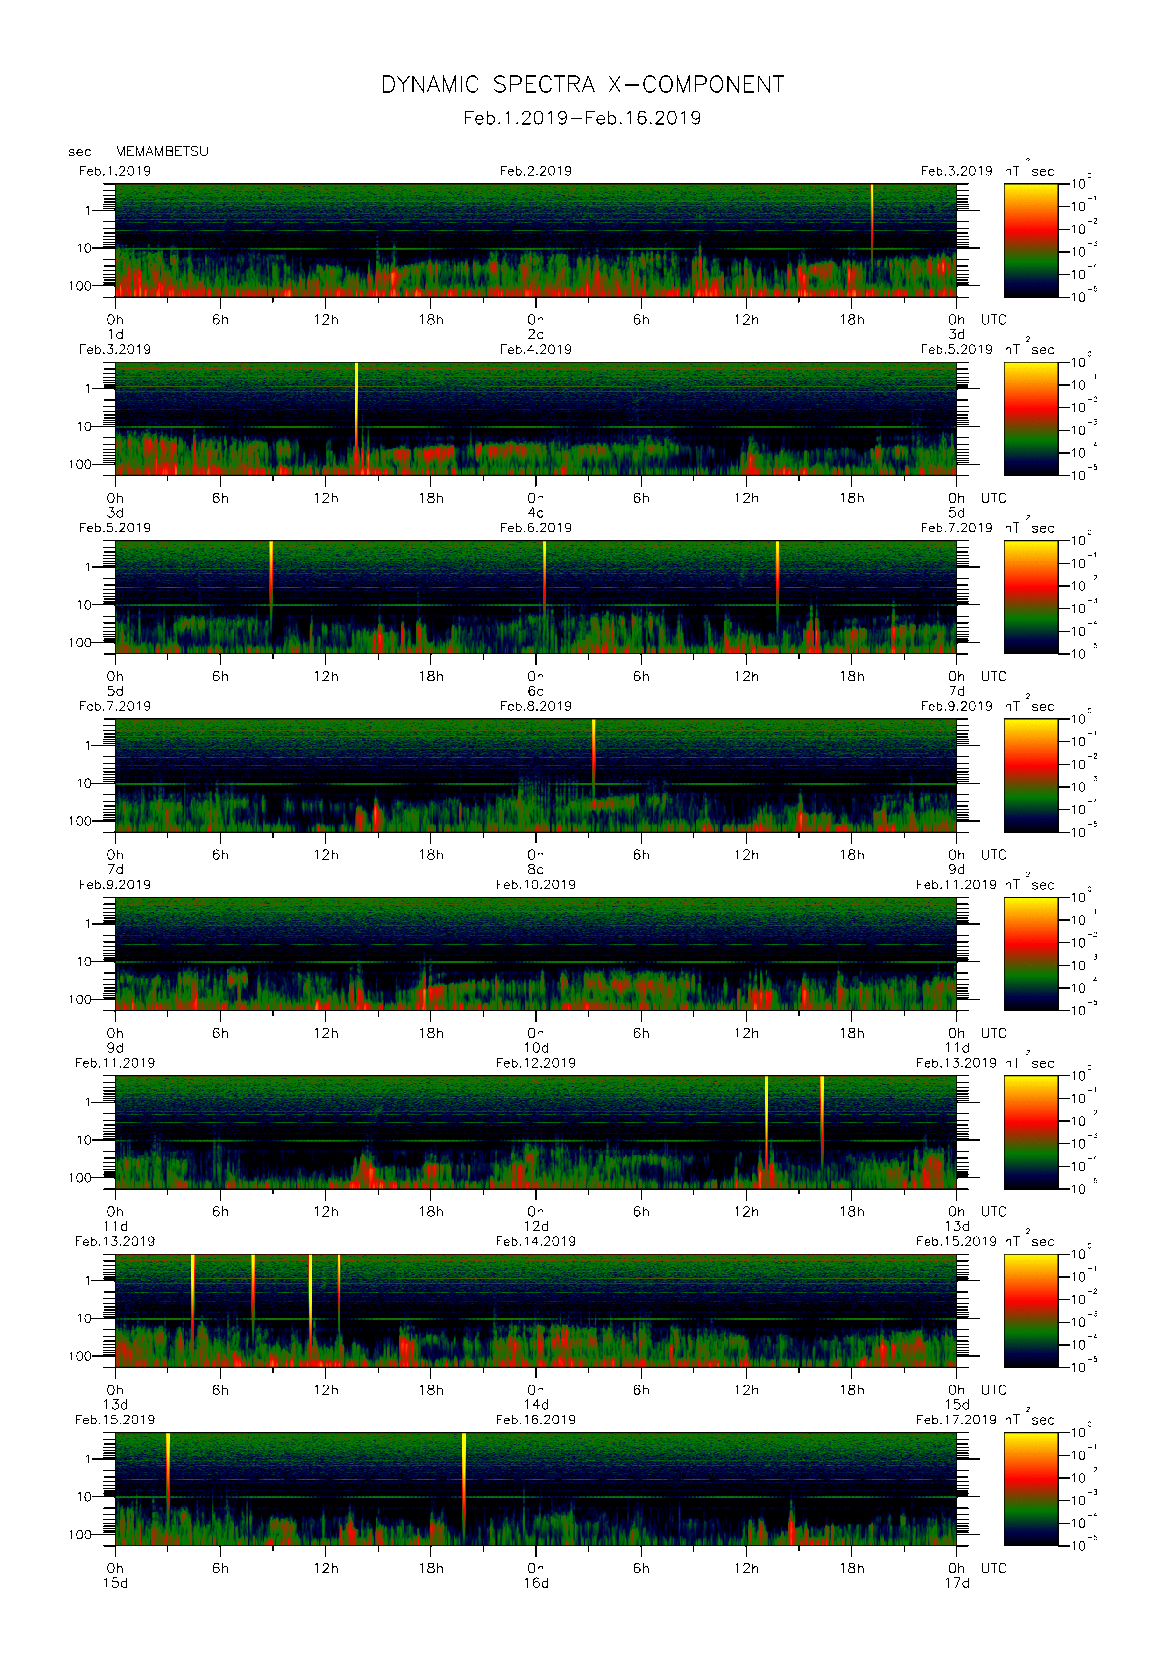Select the rightmost spike in the third spectrogram
Image resolution: width=1165 pixels, height=1679 pixels.
(777, 570)
